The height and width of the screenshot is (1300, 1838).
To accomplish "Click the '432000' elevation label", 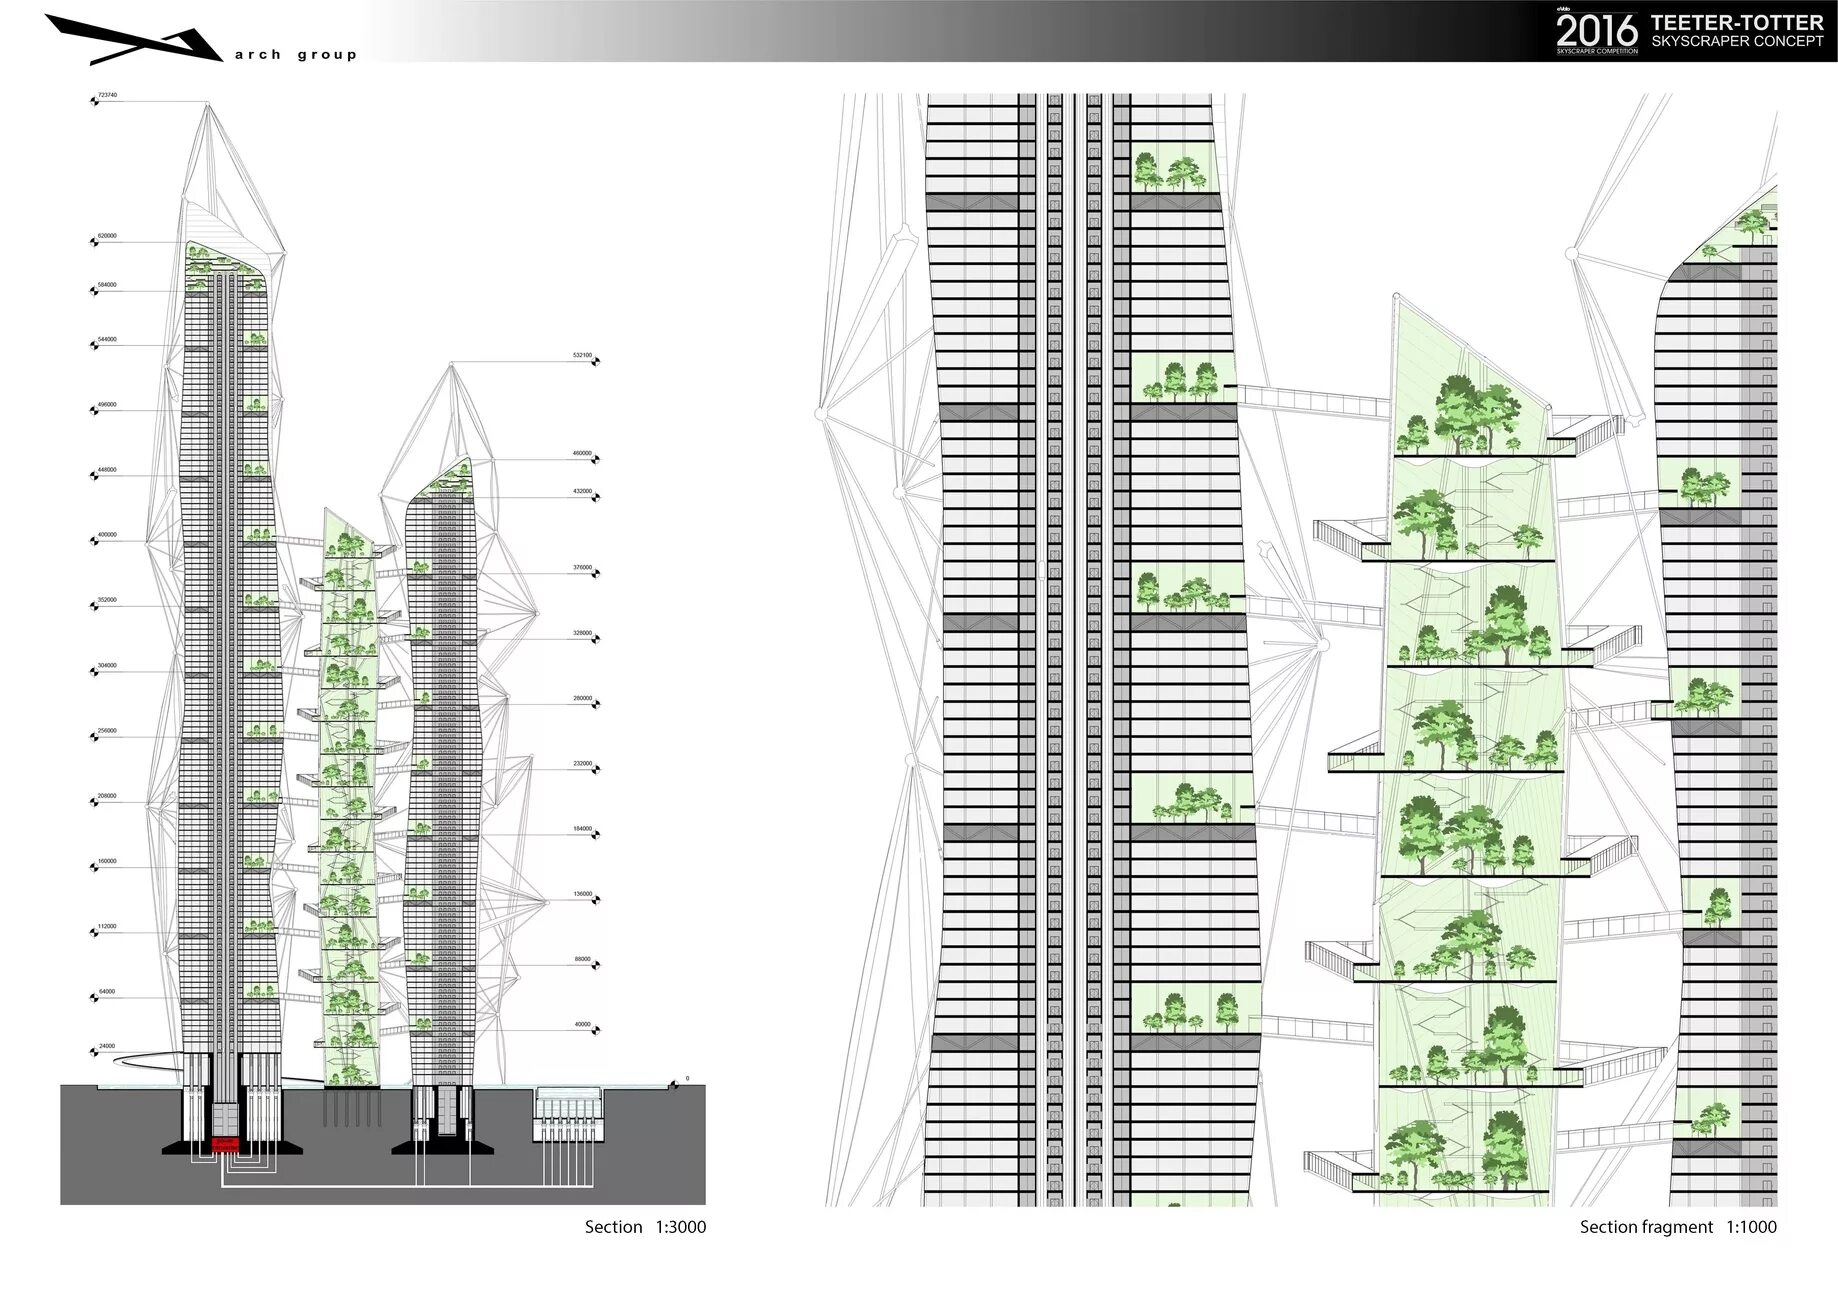I will point(582,492).
